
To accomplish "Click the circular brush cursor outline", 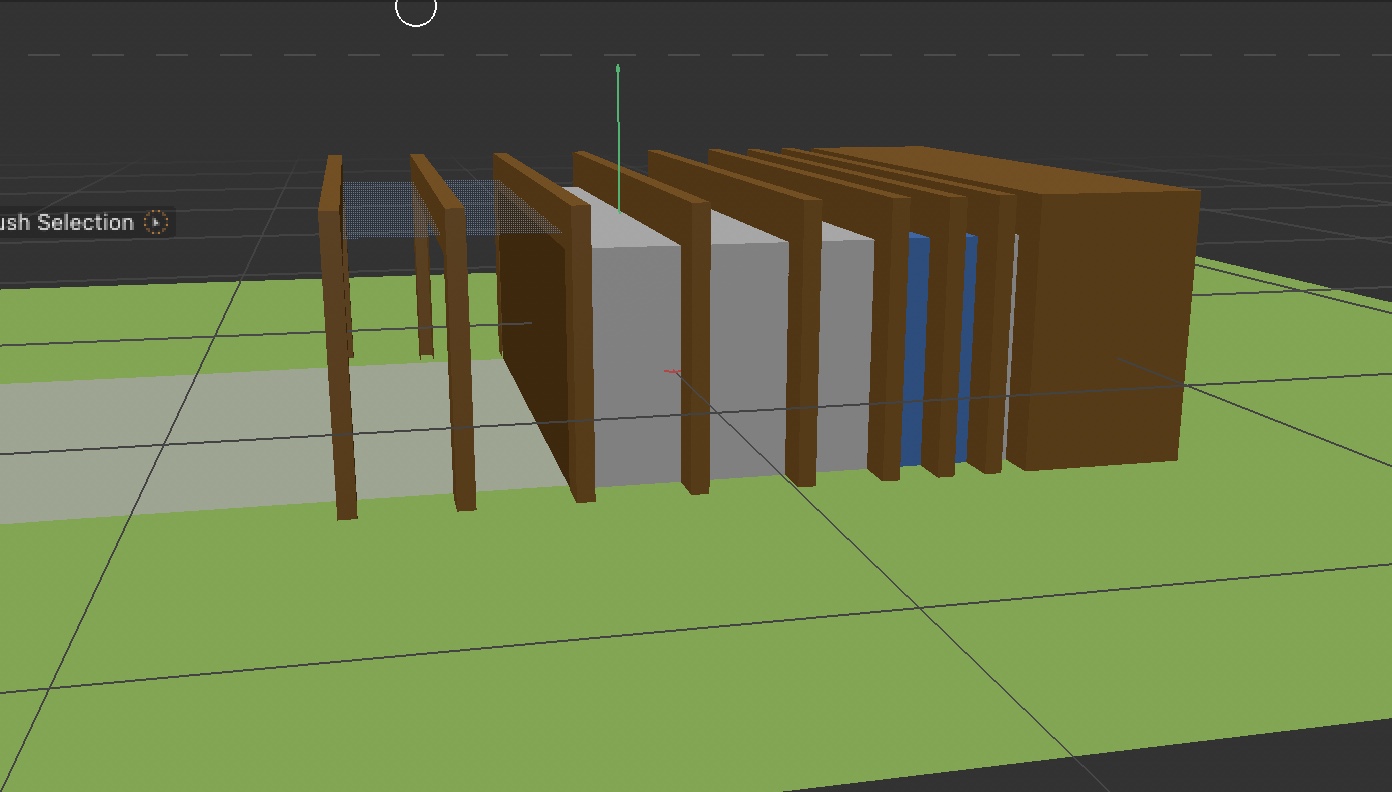I will (416, 10).
